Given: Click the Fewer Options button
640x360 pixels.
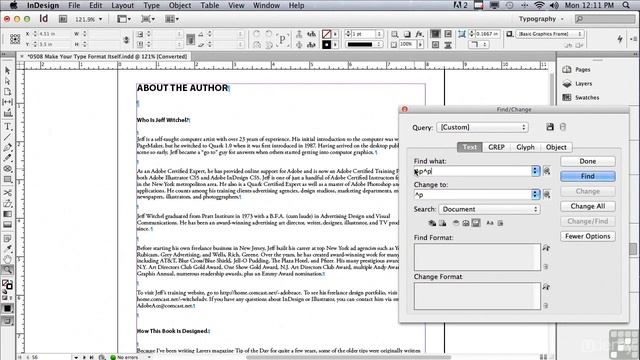Looking at the screenshot, I should [587, 236].
